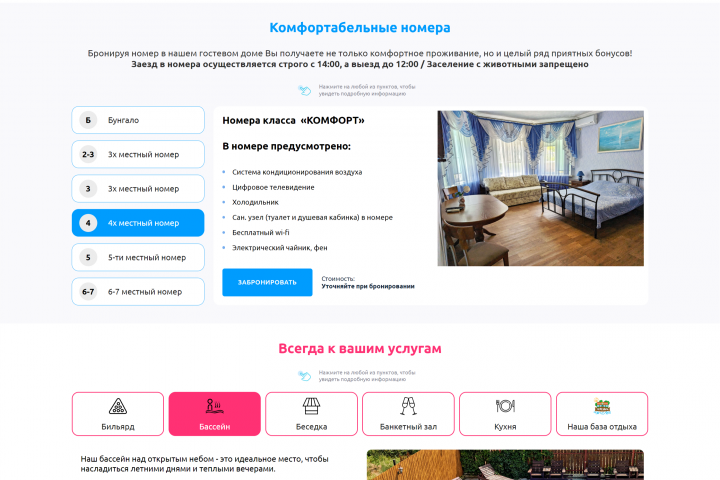Click the Всегда к вашим услугам heading
This screenshot has width=720, height=480.
[x=360, y=349]
